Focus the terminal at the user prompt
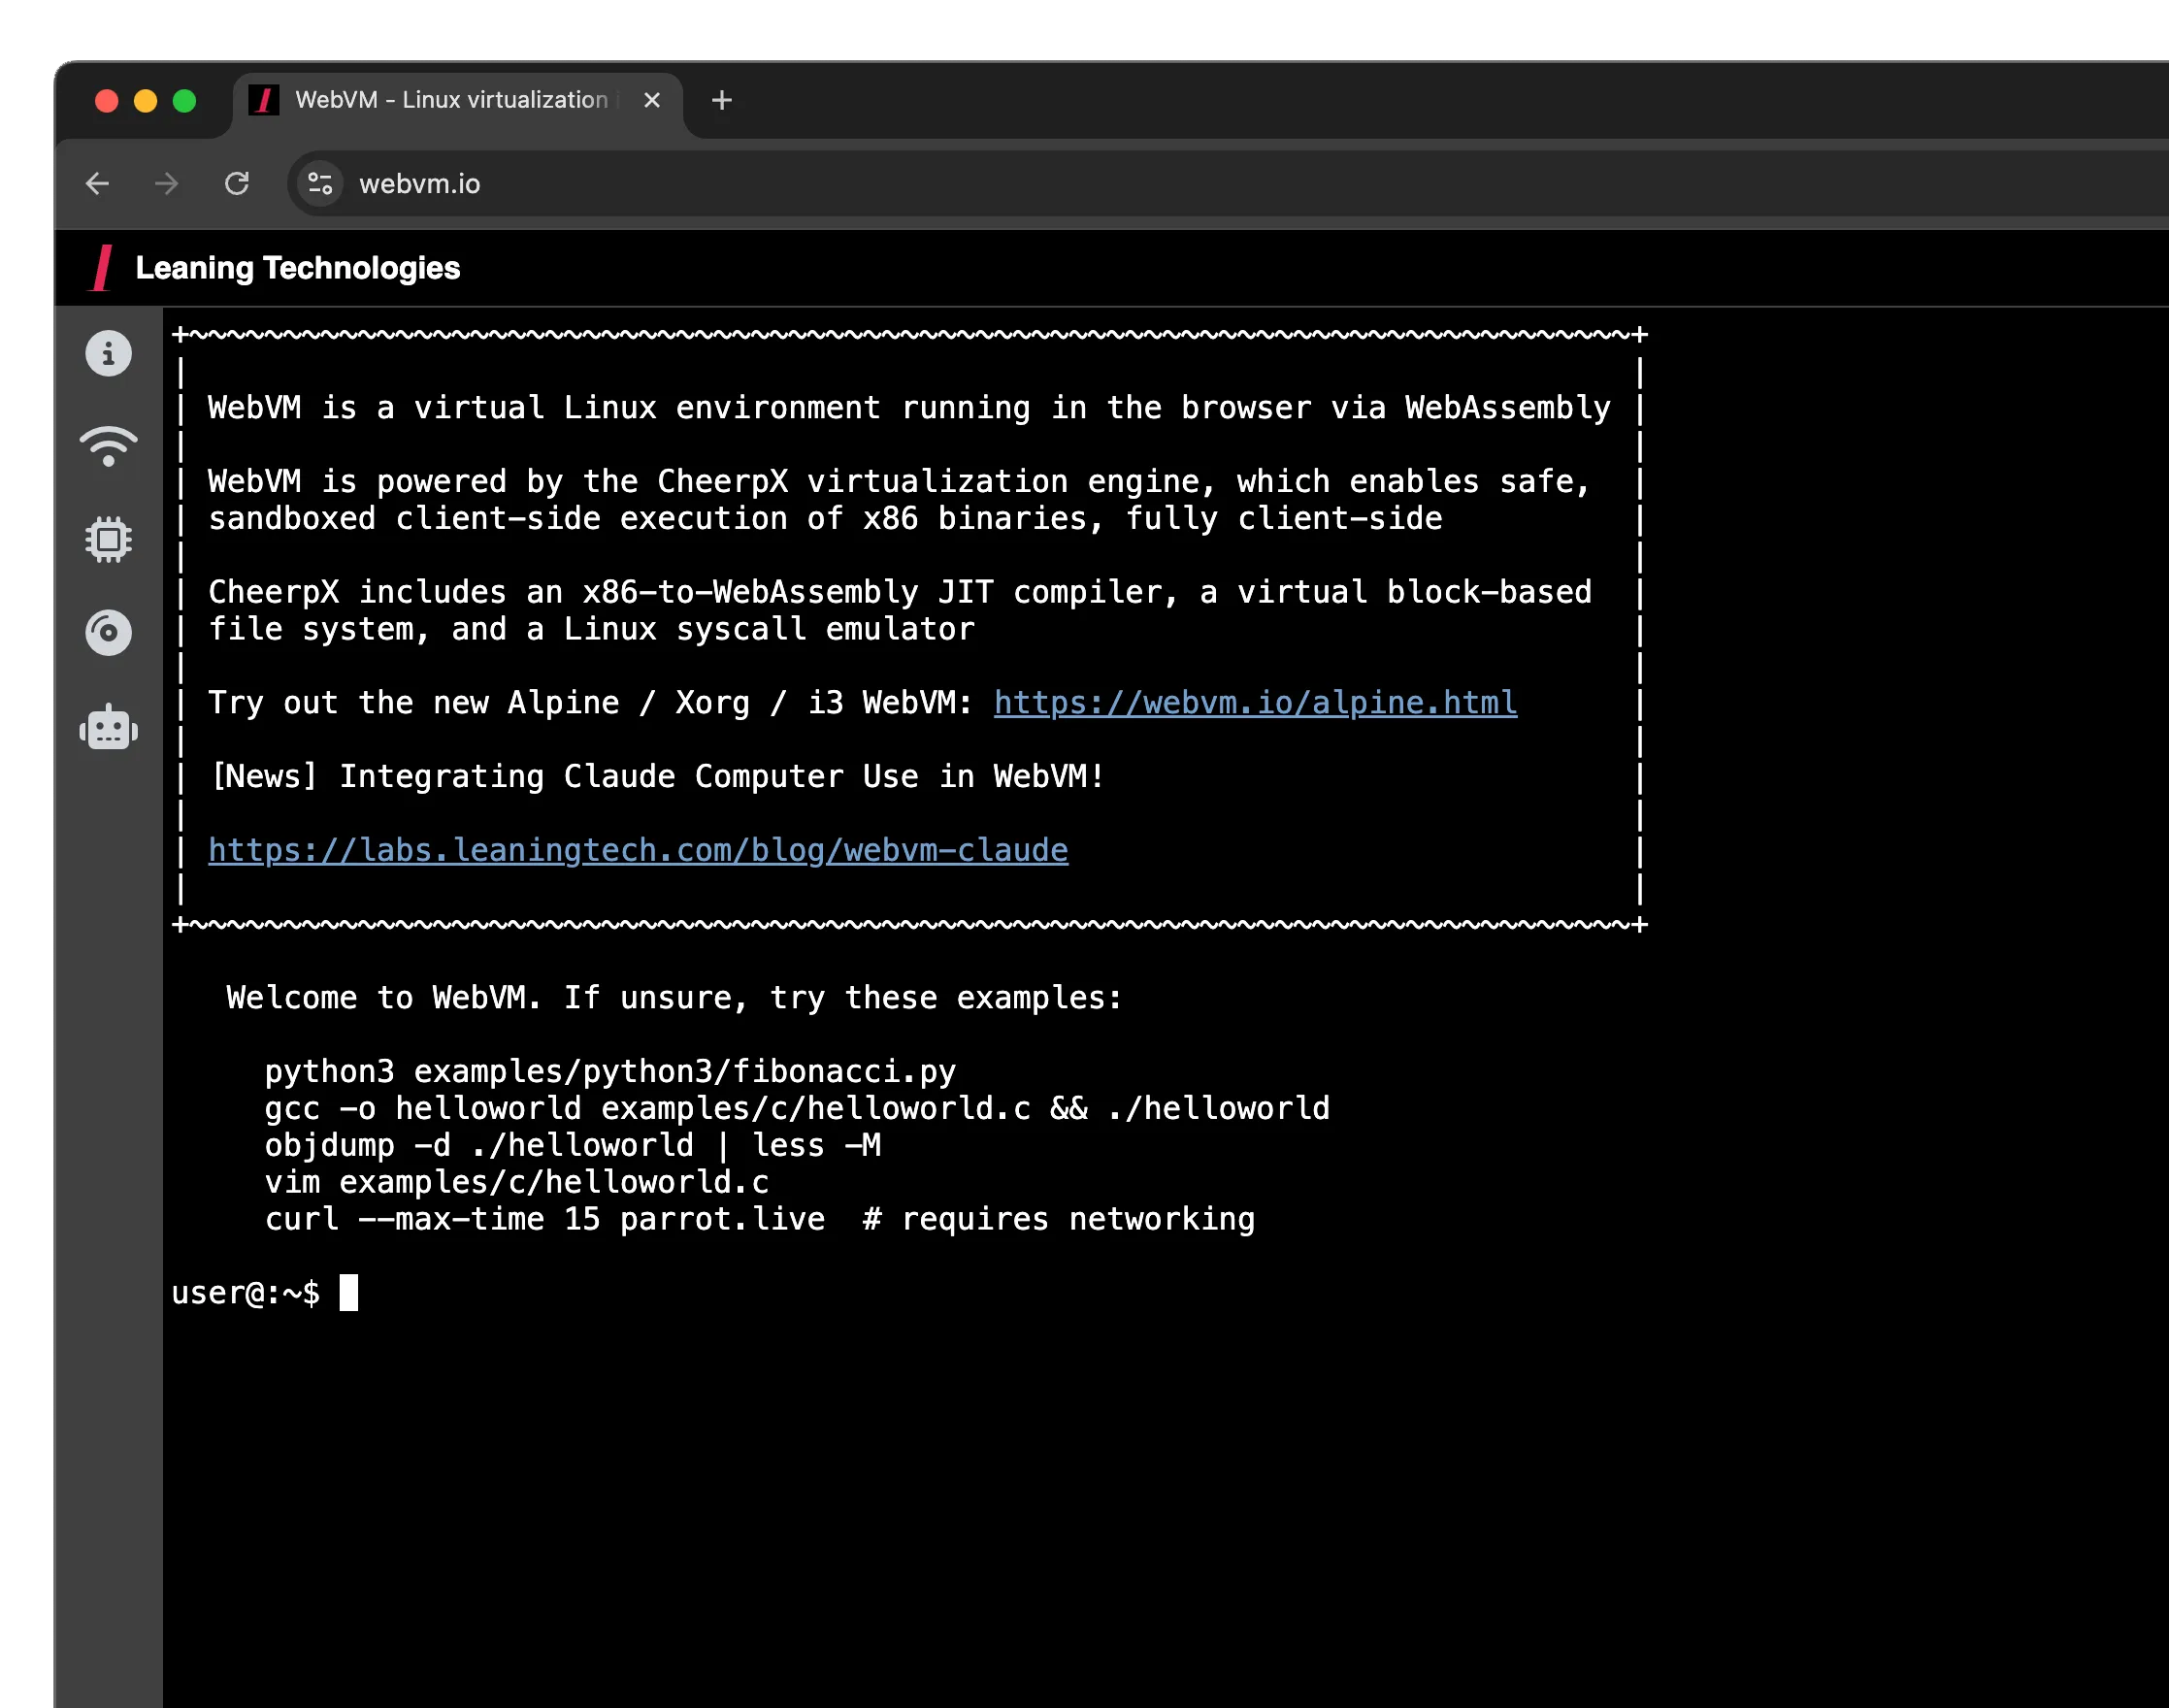Viewport: 2169px width, 1708px height. (349, 1293)
